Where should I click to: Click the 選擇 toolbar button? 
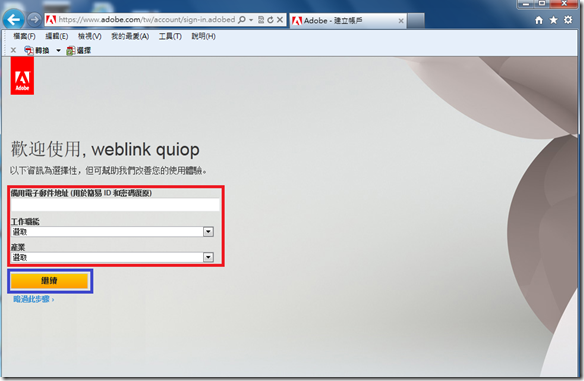coord(79,50)
